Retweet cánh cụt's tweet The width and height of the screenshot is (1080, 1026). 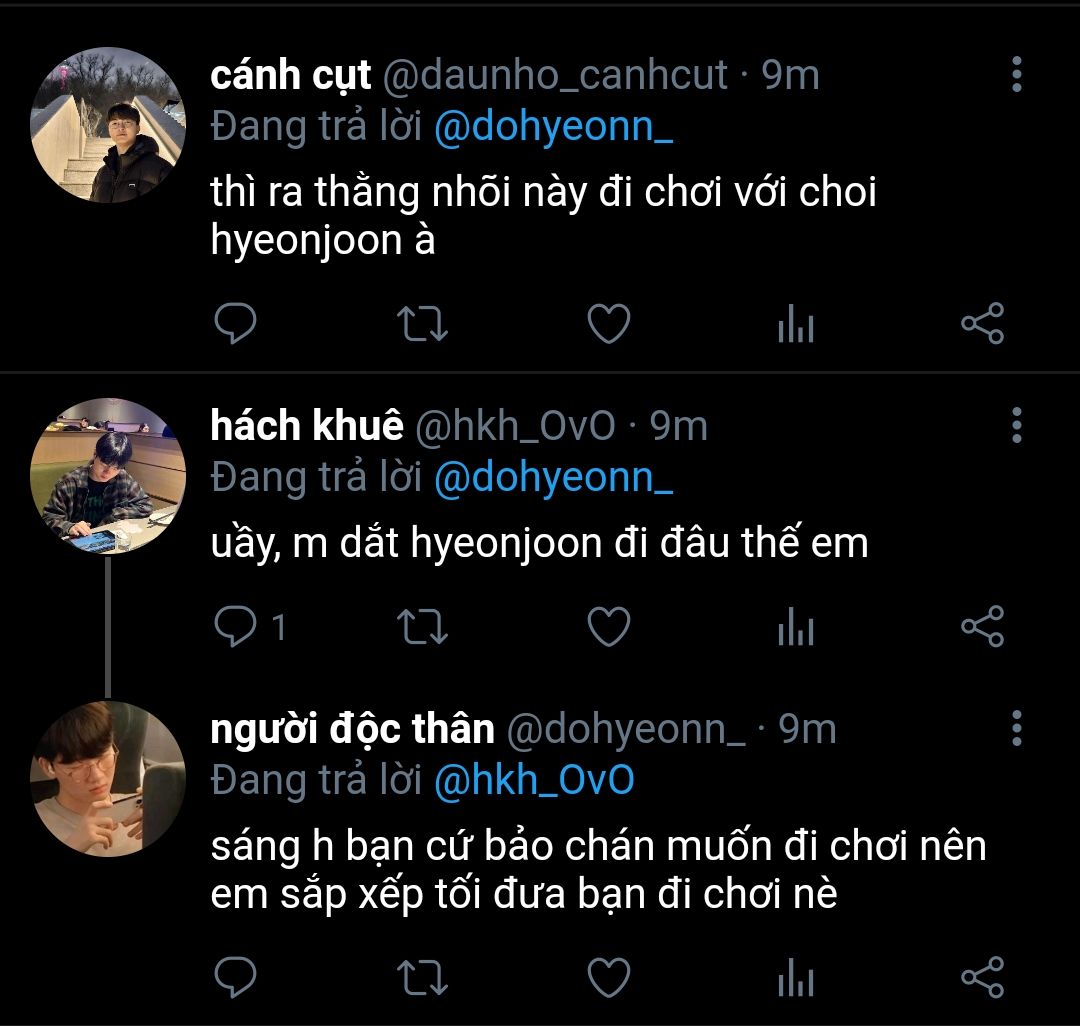click(422, 324)
